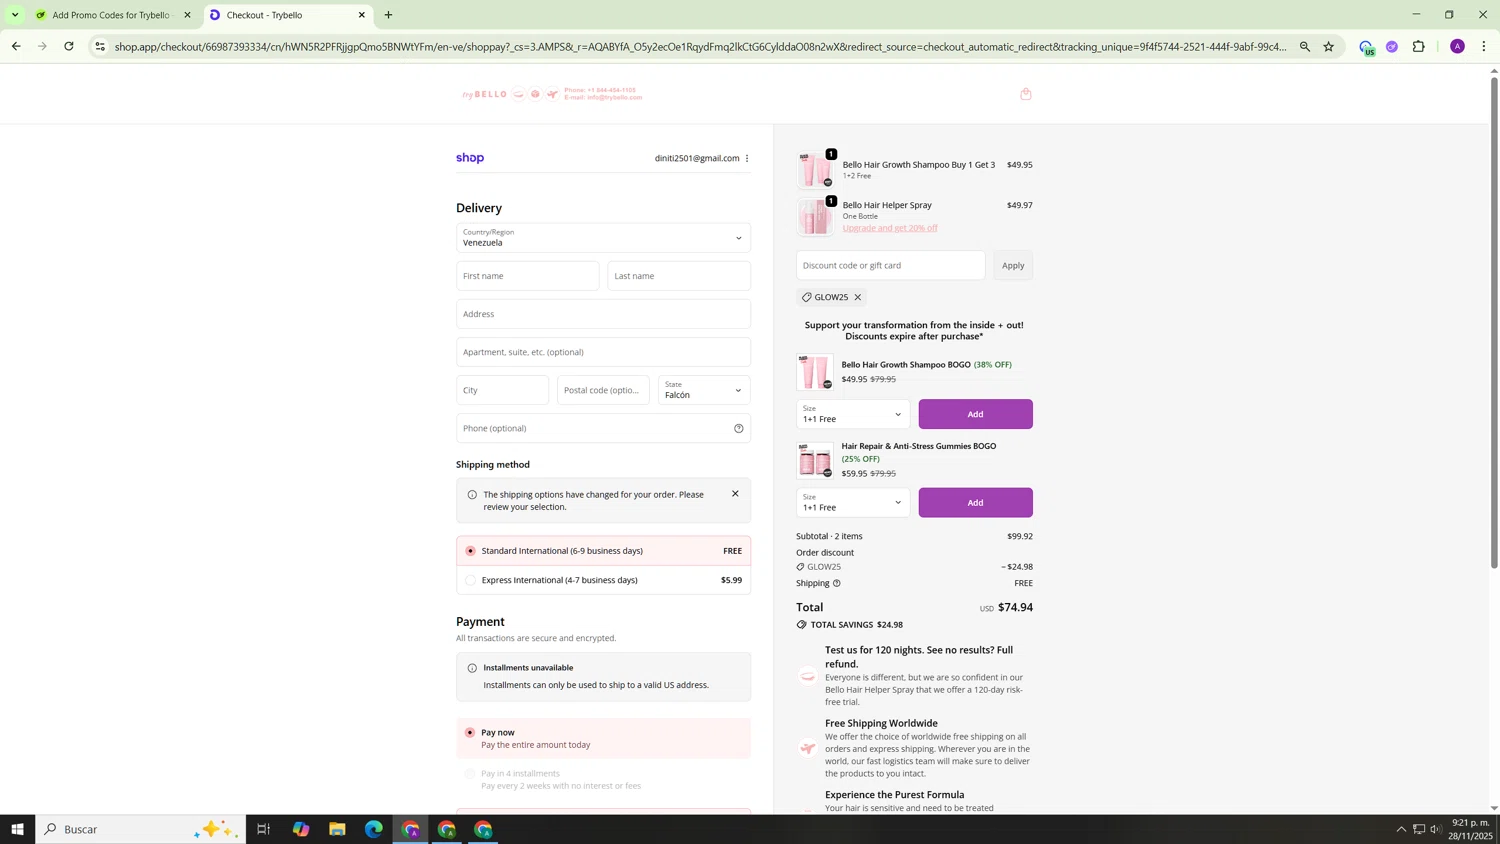Focus Discount code or gift card field
Image resolution: width=1500 pixels, height=844 pixels.
[890, 265]
